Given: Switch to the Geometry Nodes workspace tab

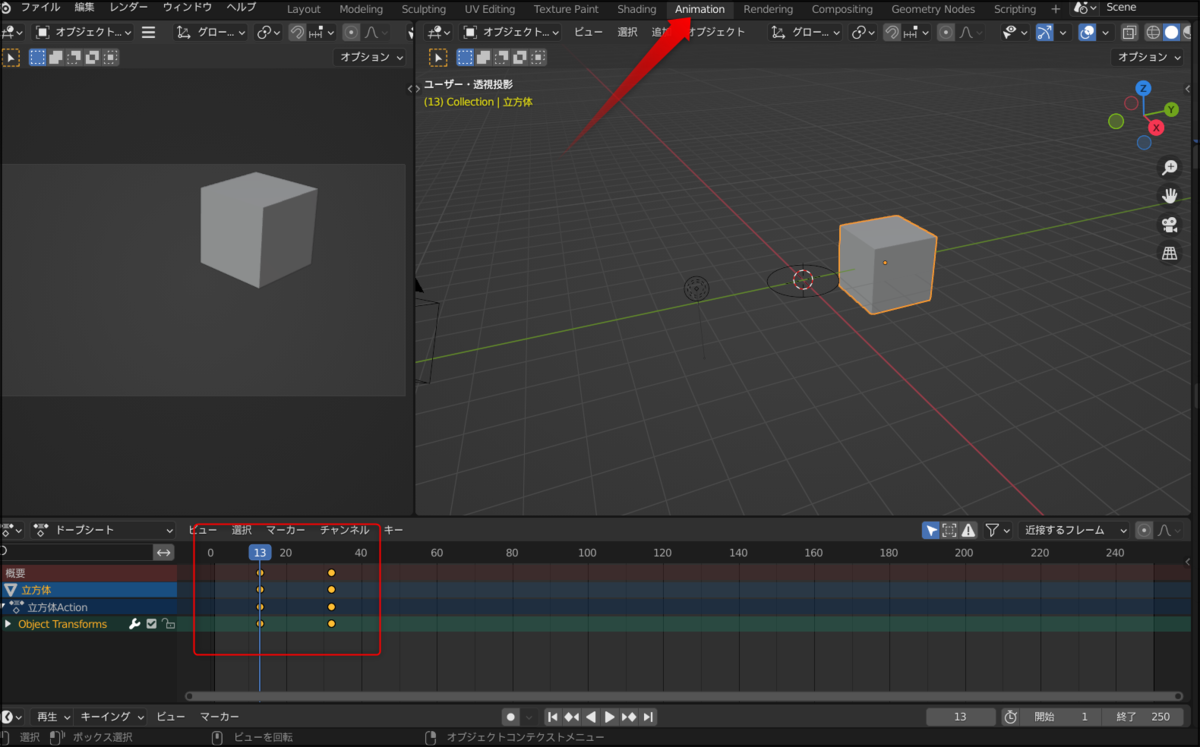Looking at the screenshot, I should [933, 9].
